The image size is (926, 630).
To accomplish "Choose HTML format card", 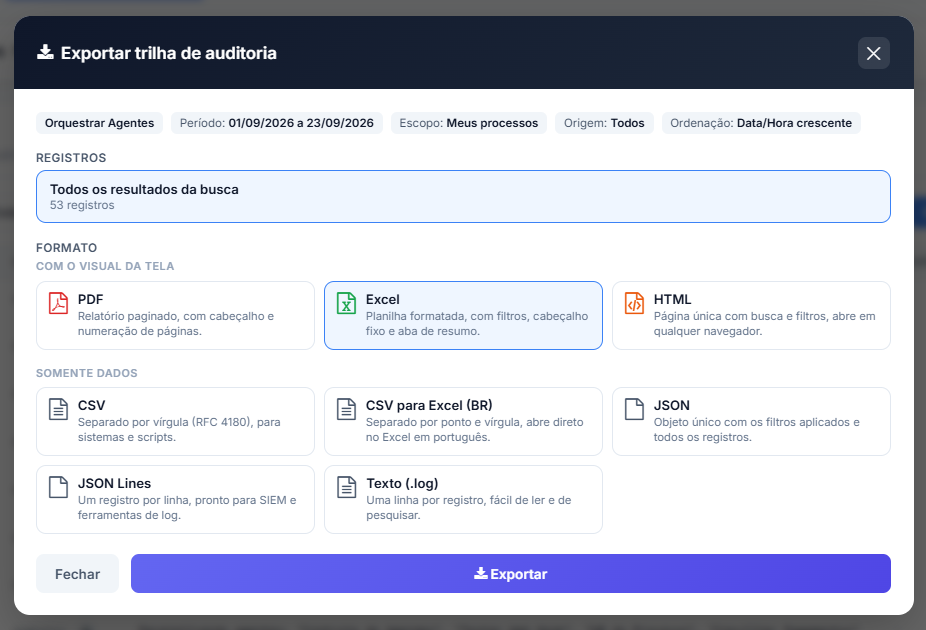I will (x=751, y=315).
